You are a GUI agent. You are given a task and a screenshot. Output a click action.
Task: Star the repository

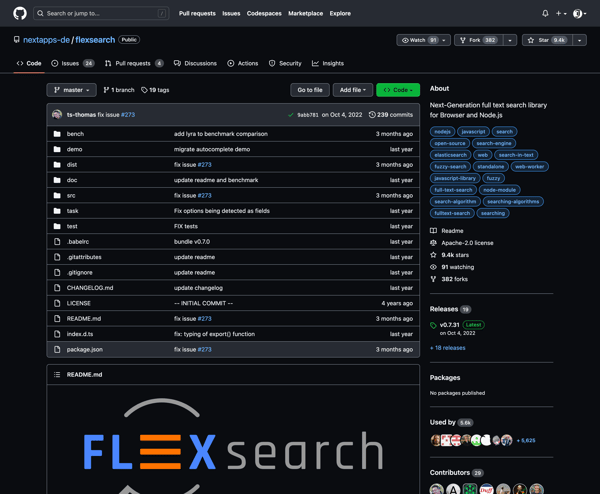[547, 40]
